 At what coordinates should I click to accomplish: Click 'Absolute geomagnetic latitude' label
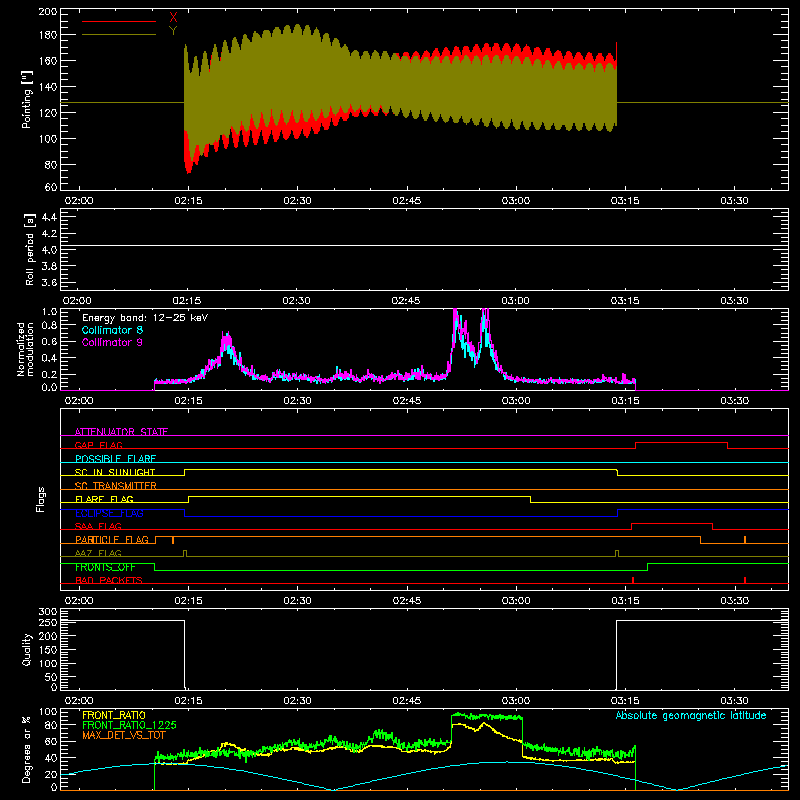[691, 715]
